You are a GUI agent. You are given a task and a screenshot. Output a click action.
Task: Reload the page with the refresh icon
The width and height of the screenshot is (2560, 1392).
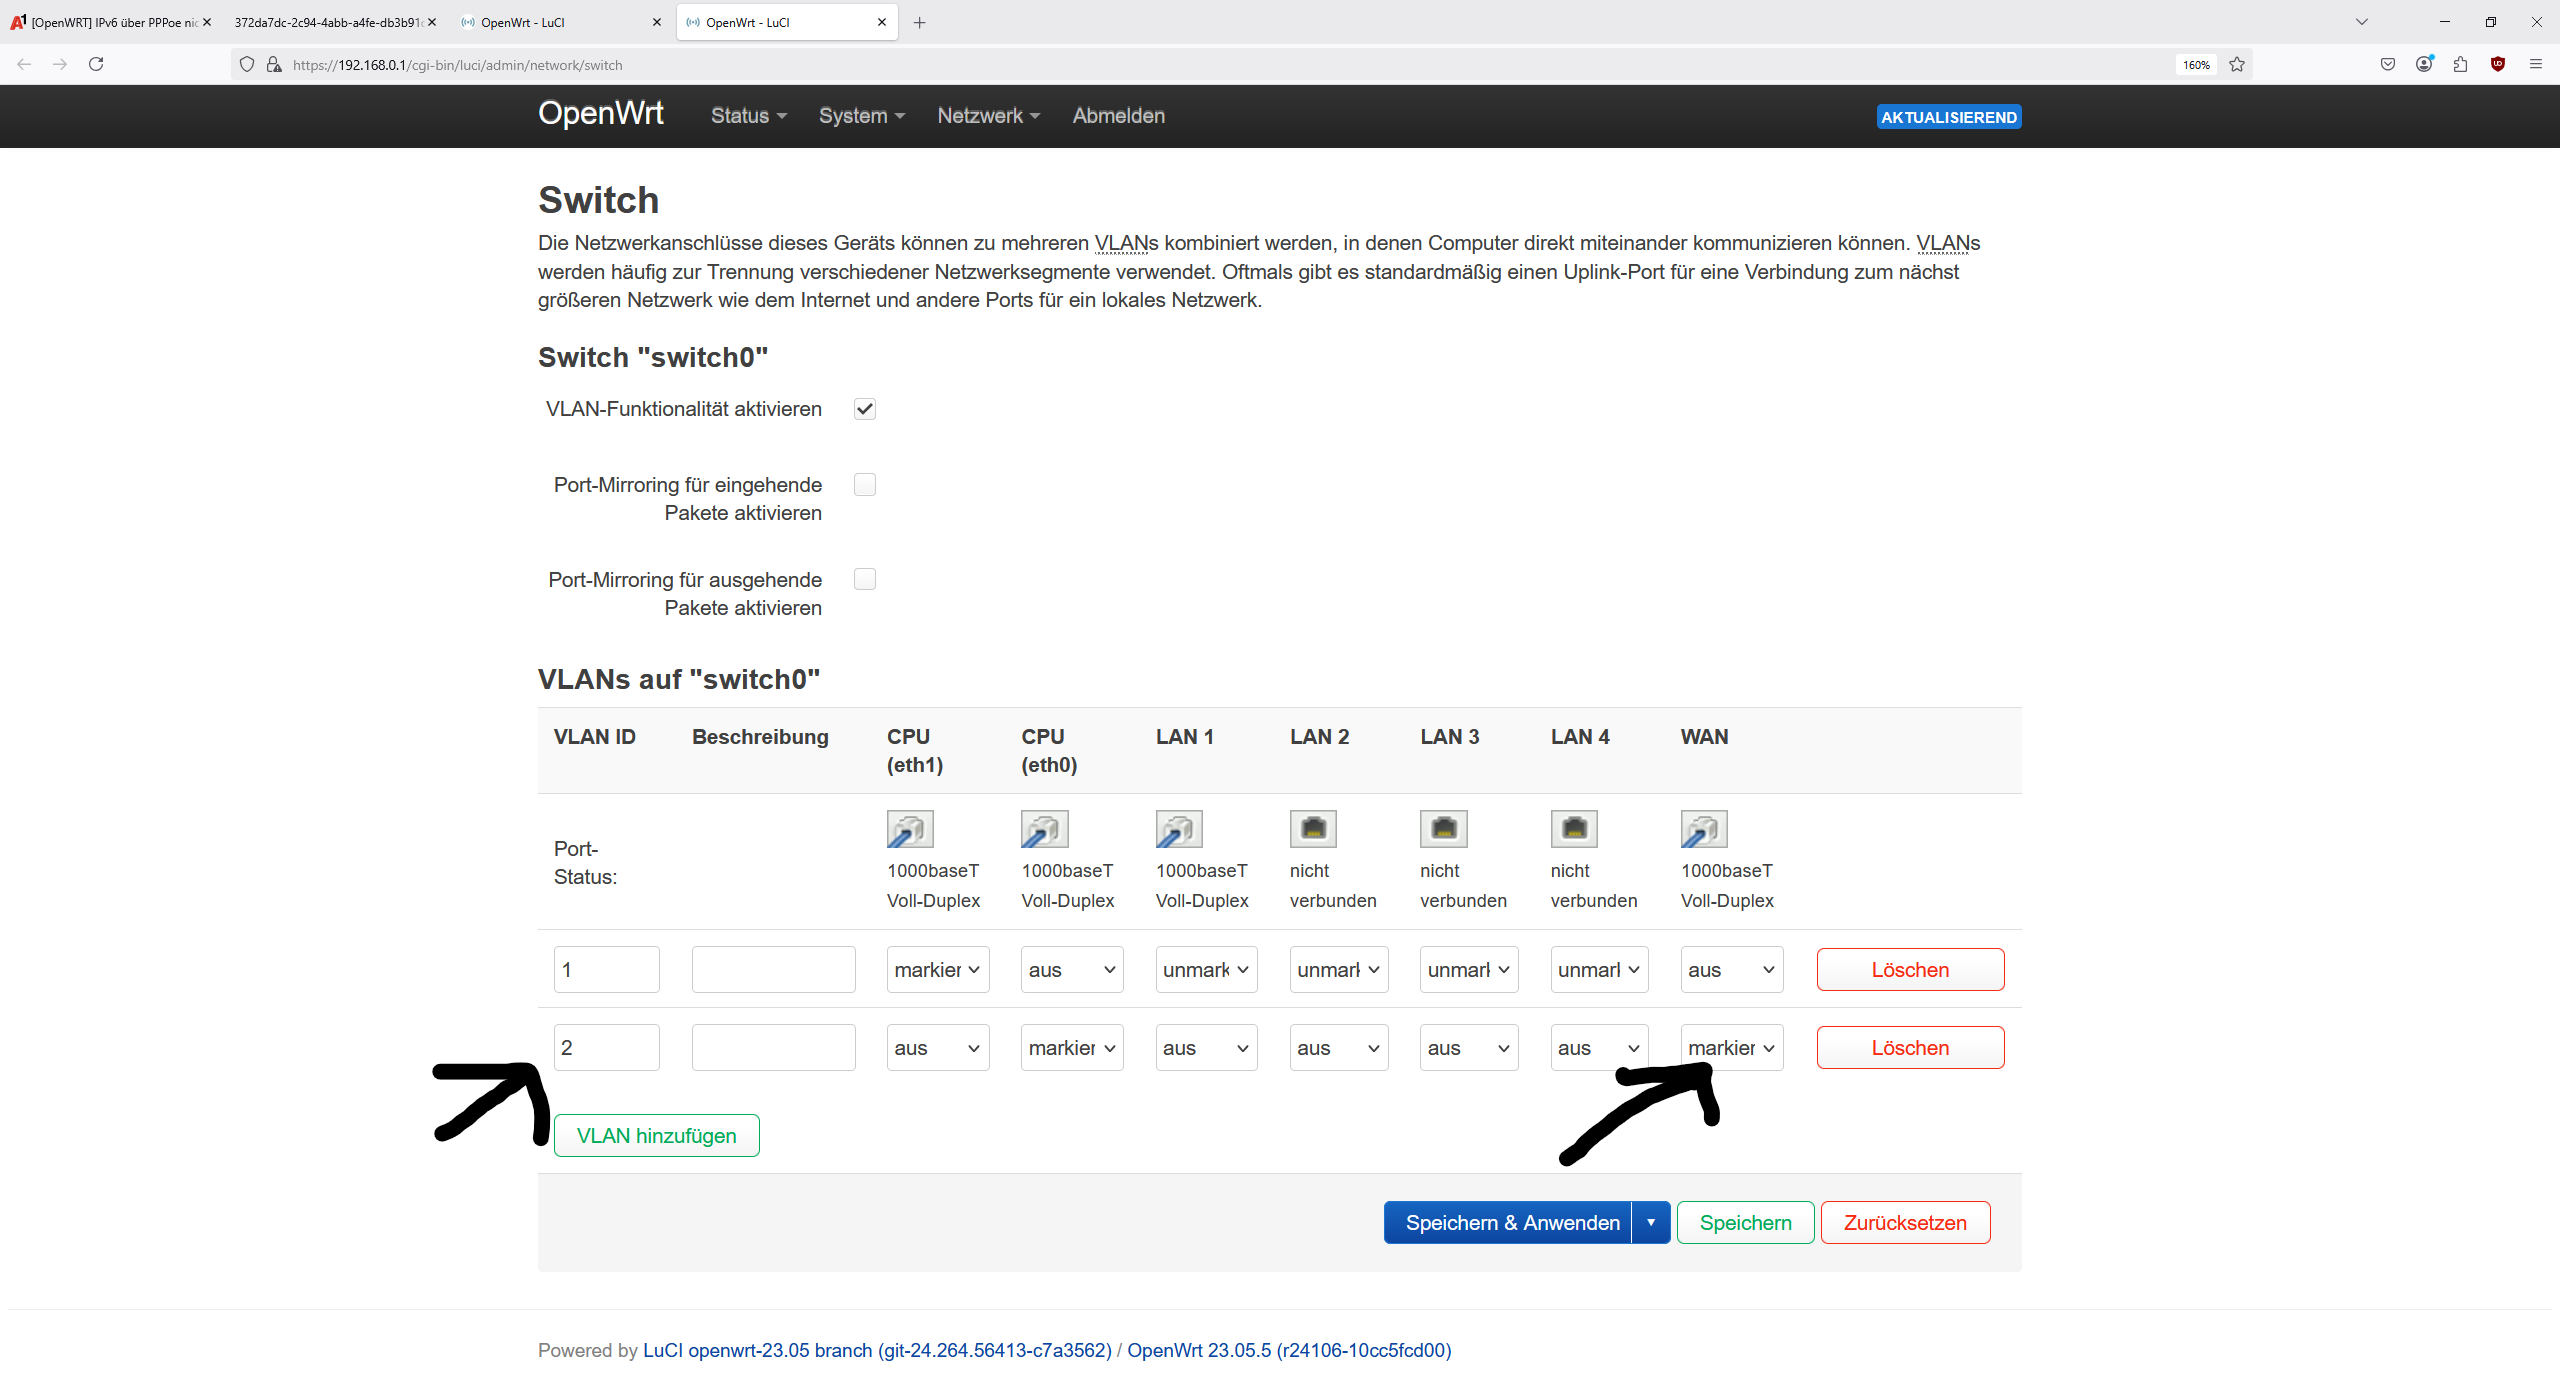[x=96, y=64]
